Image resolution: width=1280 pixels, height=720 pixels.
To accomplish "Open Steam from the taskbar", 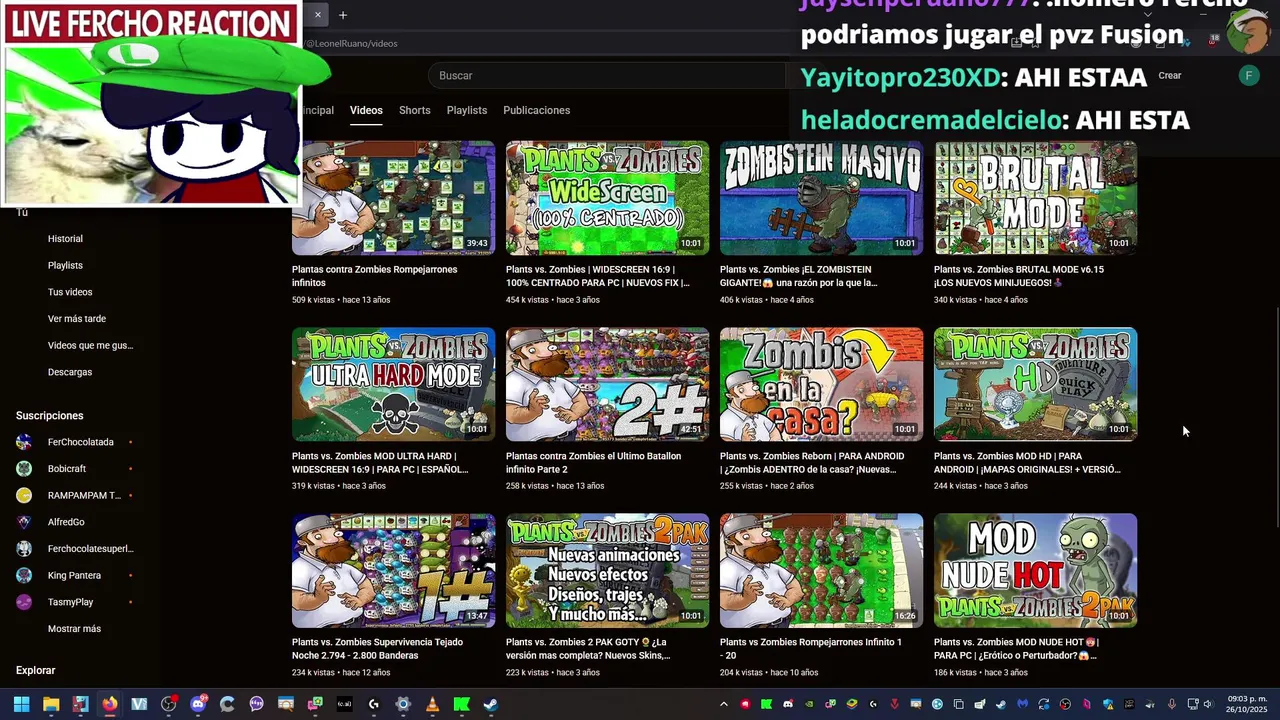I will pos(491,704).
